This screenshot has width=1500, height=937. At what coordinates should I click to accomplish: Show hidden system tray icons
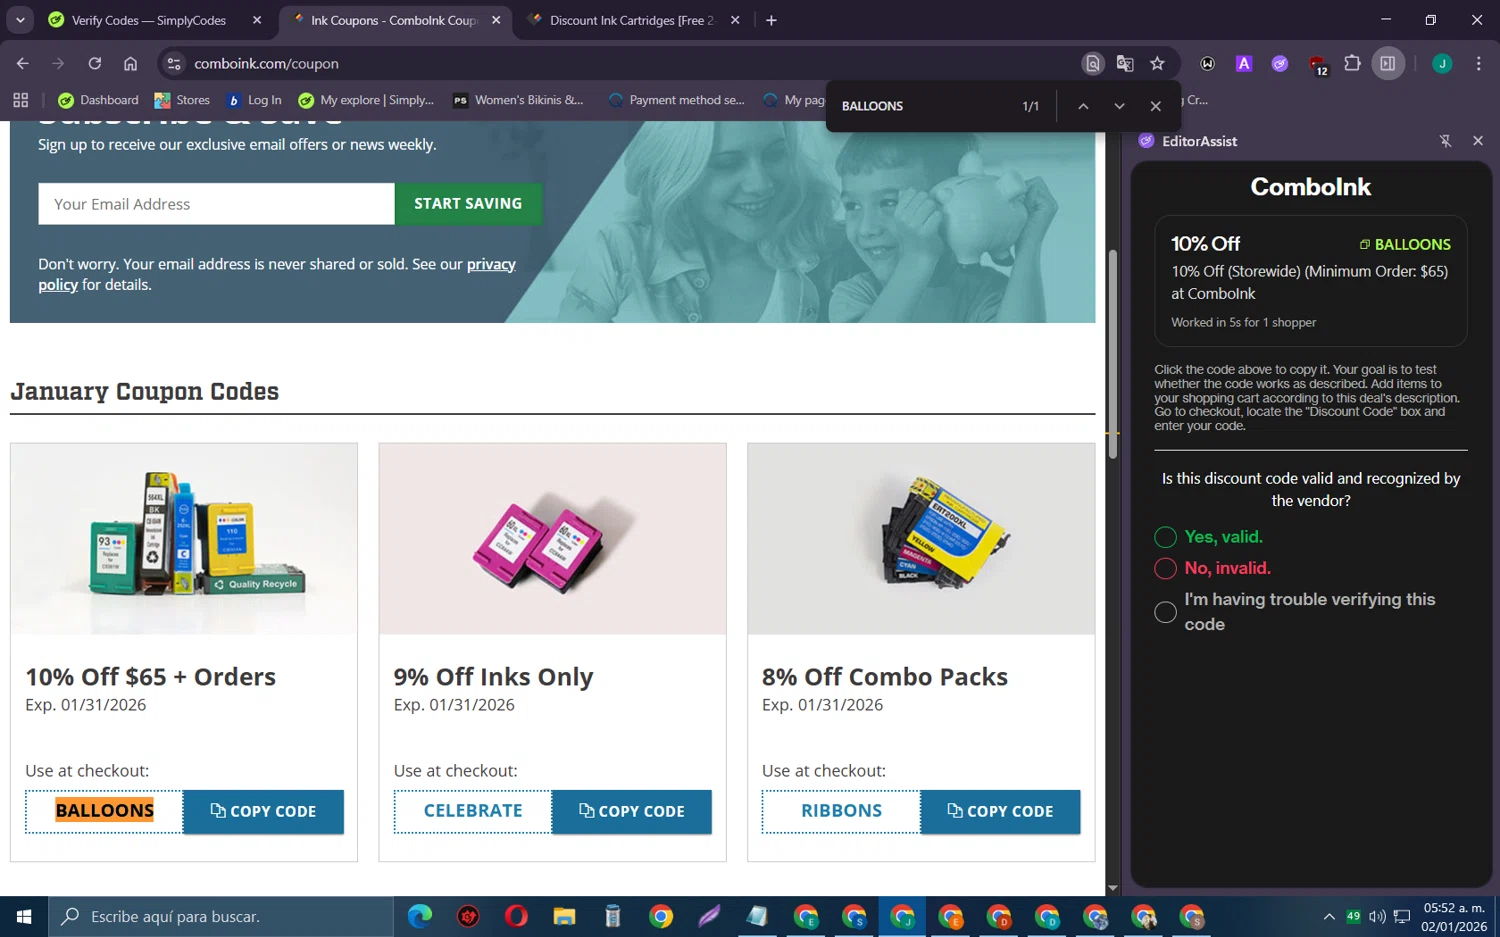(x=1329, y=916)
